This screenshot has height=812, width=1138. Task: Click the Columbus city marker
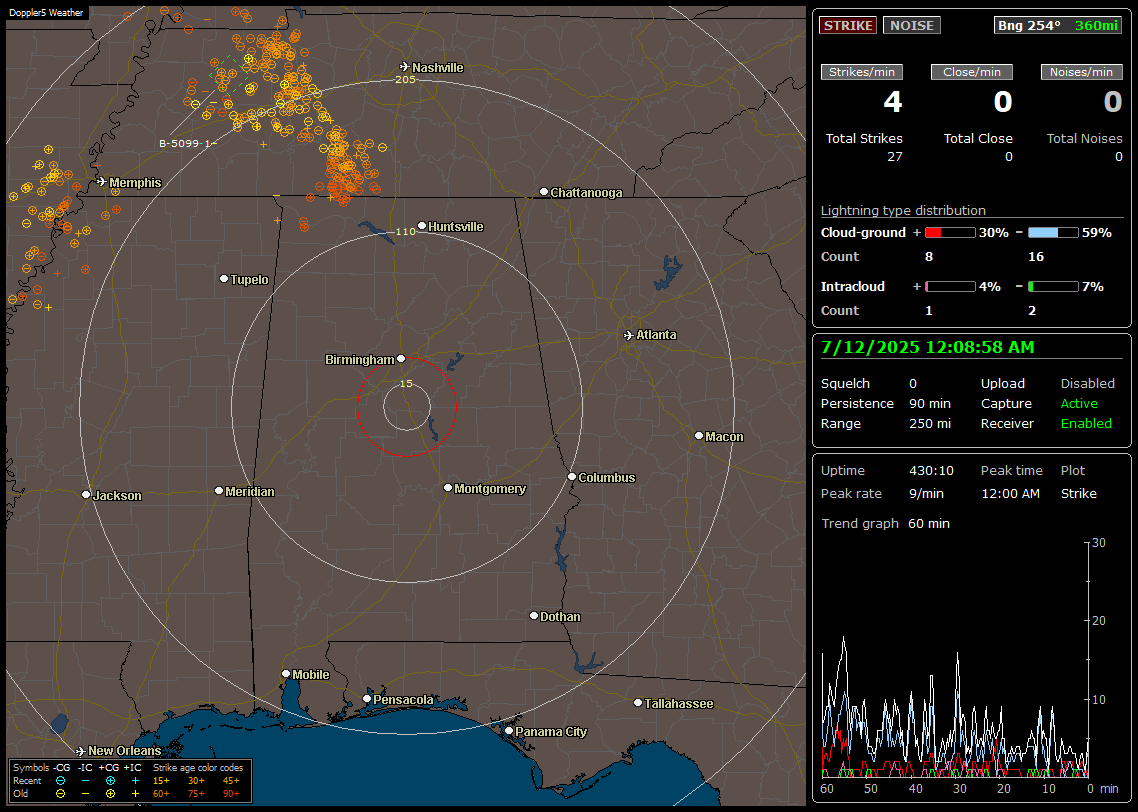[x=572, y=477]
